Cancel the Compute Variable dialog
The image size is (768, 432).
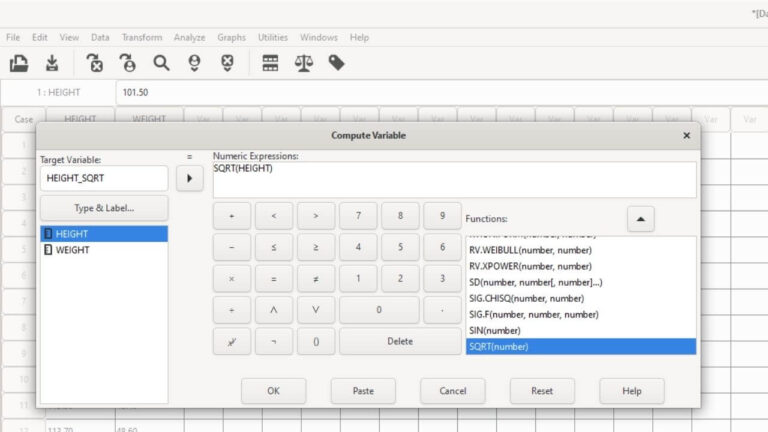coord(453,391)
